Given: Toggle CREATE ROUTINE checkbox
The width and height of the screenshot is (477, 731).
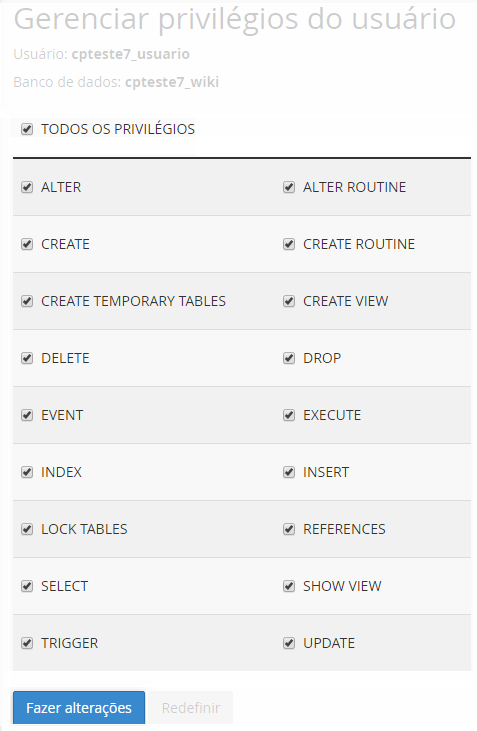Looking at the screenshot, I should (x=289, y=244).
